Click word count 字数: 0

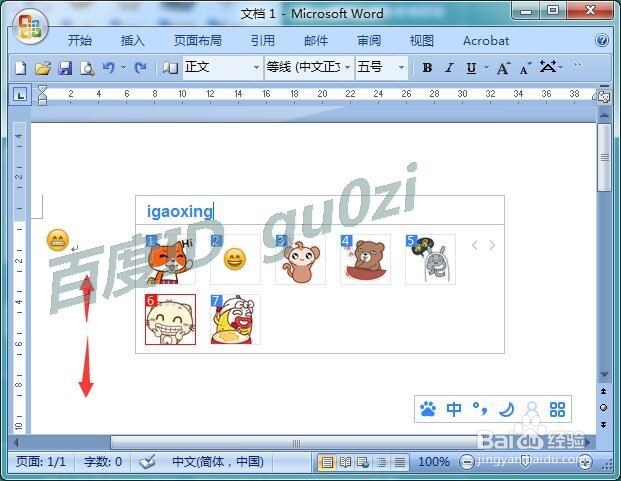(103, 462)
